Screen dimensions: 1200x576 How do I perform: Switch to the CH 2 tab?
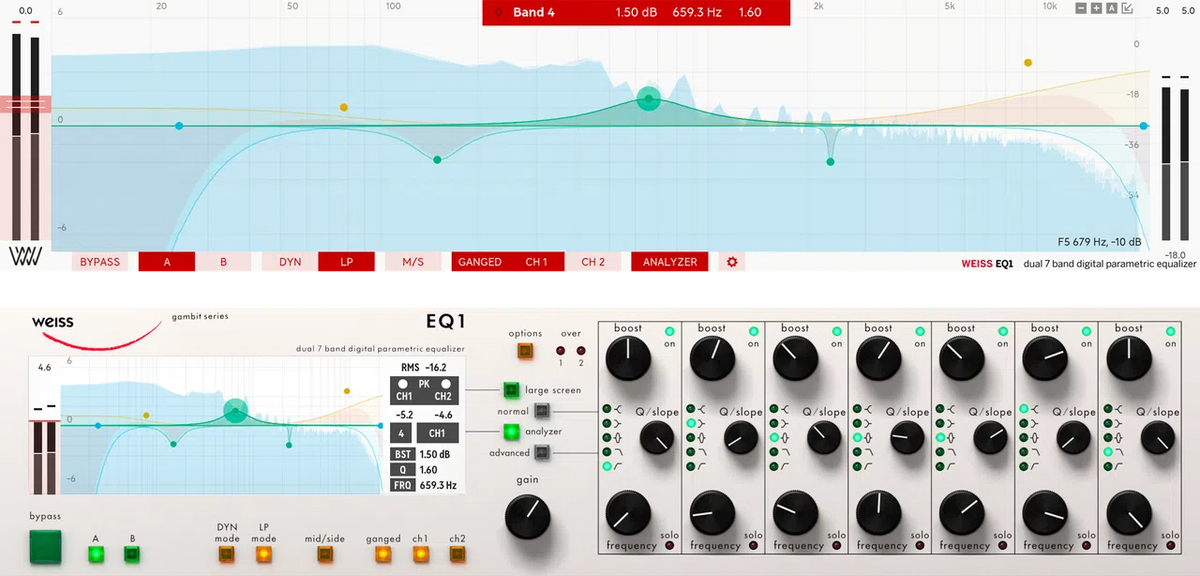click(592, 262)
